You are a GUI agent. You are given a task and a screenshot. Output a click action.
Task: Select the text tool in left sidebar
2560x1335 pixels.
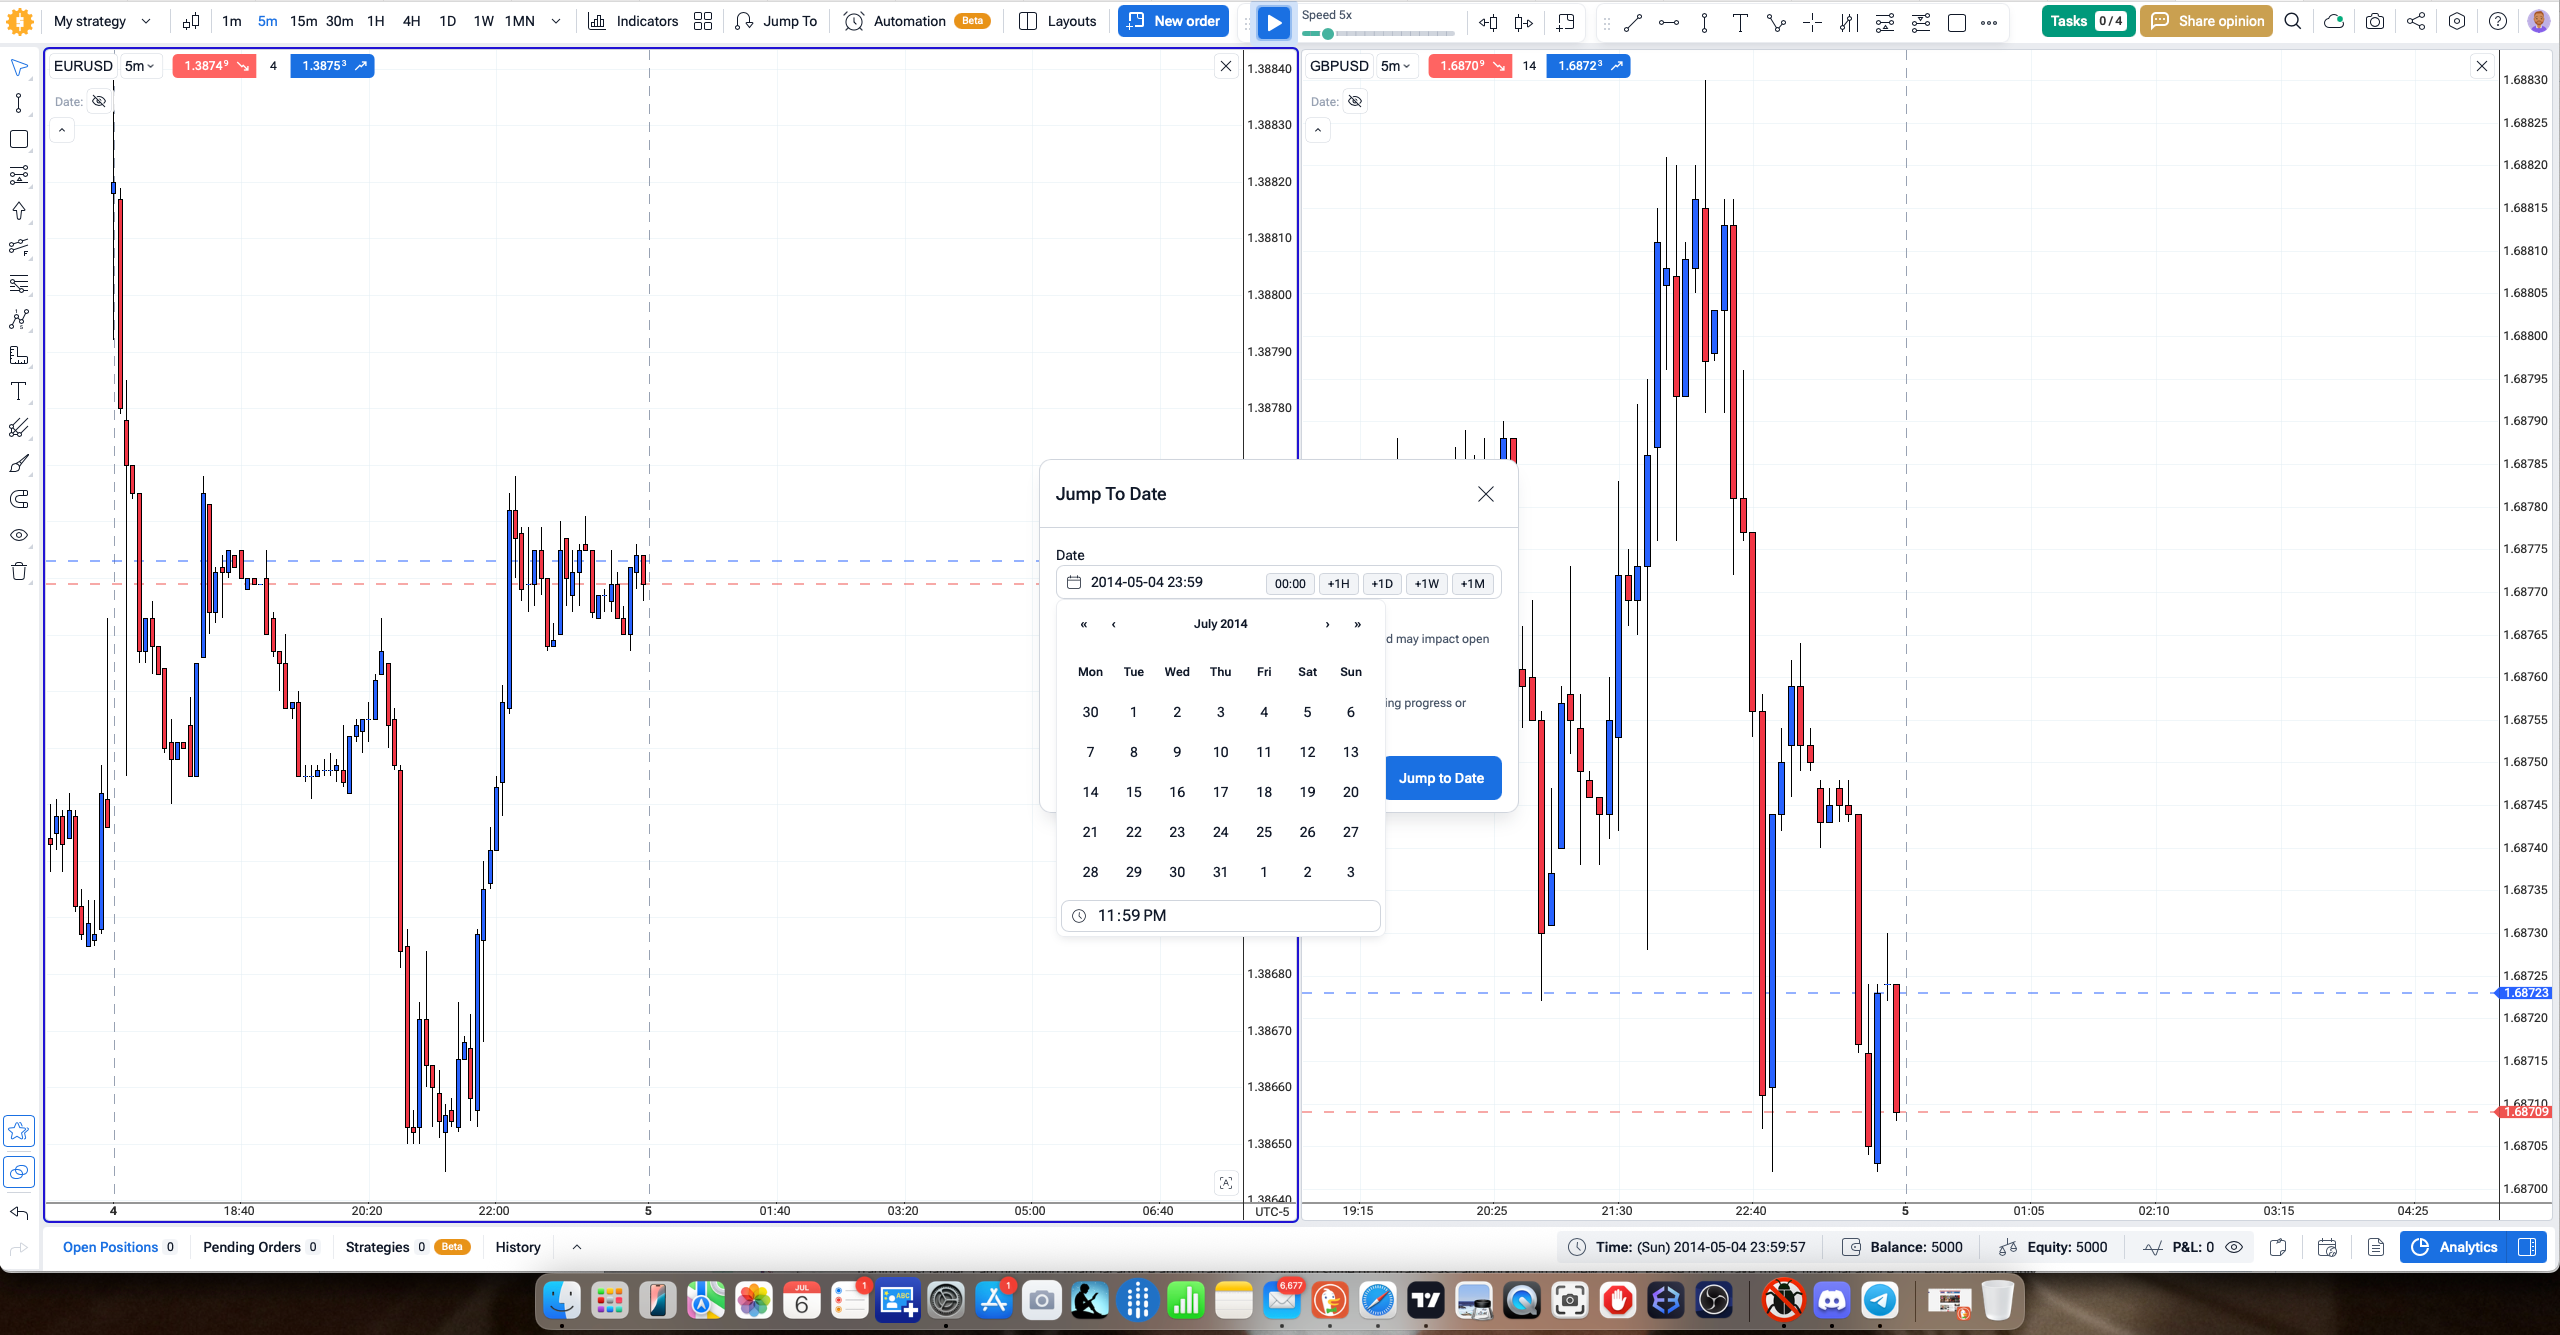click(x=19, y=391)
